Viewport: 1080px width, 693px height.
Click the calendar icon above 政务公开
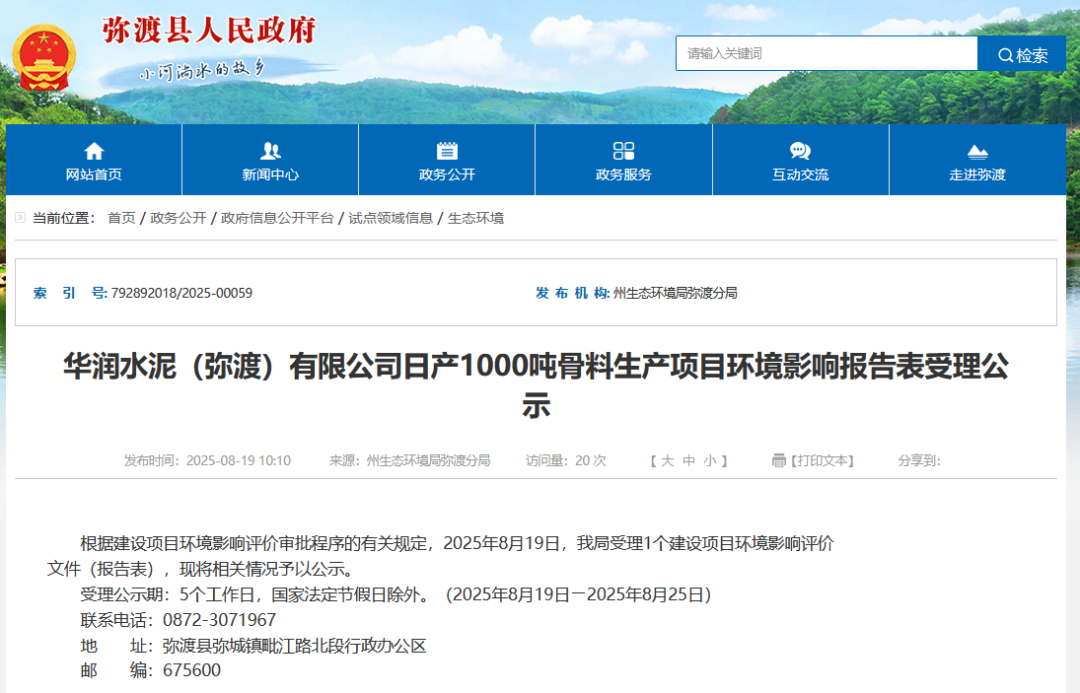click(447, 151)
